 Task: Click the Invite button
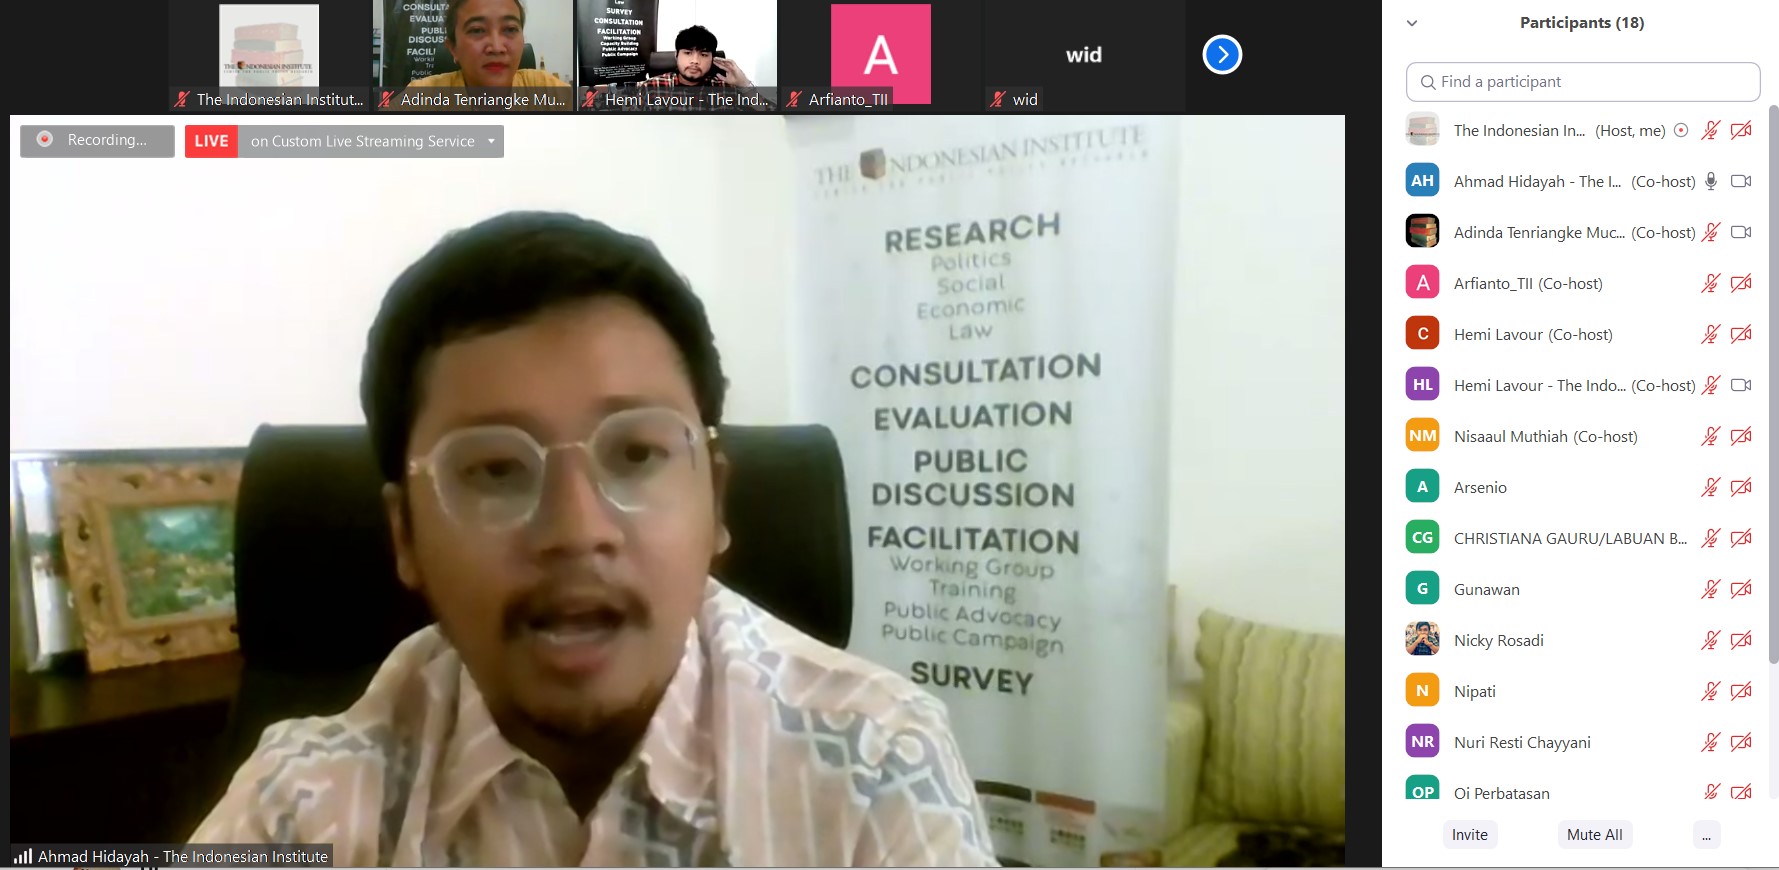coord(1469,835)
